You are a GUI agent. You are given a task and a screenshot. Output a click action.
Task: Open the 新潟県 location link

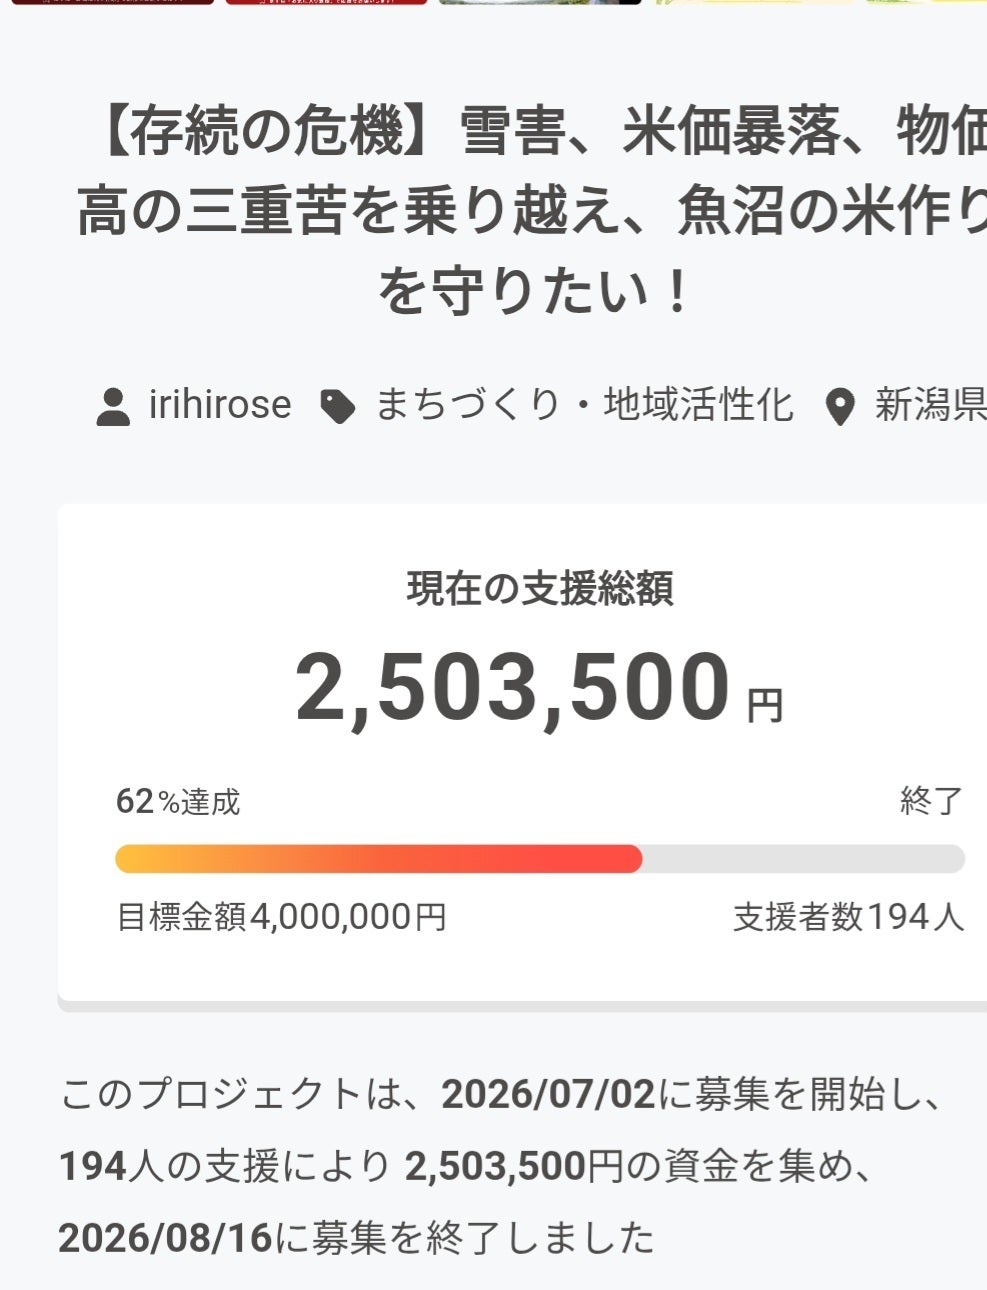click(x=930, y=405)
